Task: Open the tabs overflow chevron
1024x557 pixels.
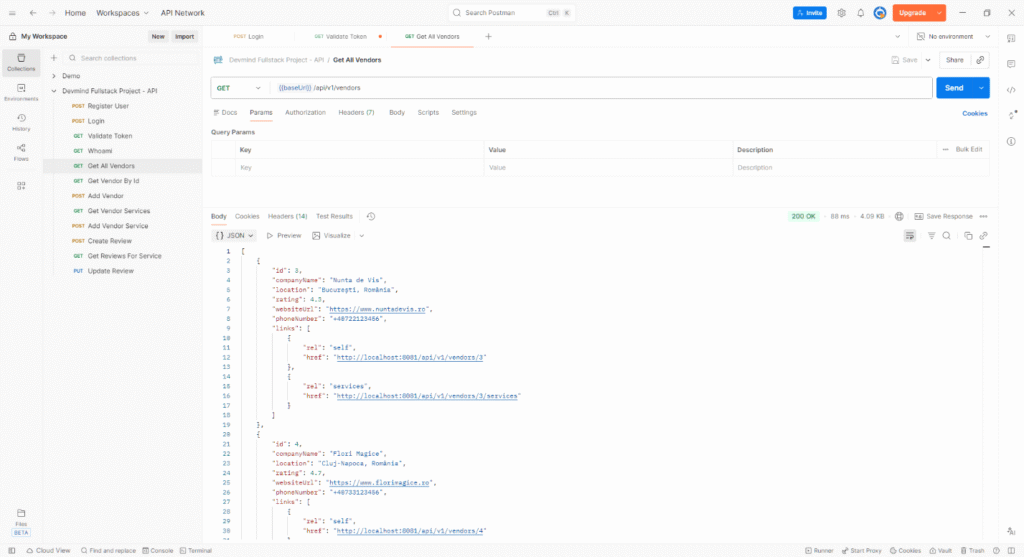Action: [x=897, y=37]
